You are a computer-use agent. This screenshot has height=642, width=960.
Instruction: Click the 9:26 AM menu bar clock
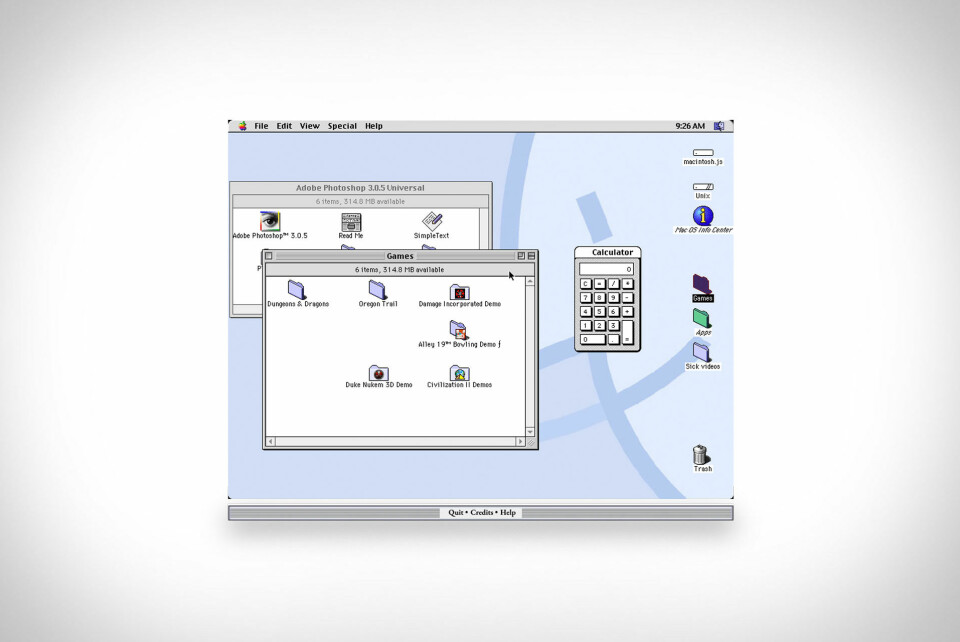(x=690, y=126)
